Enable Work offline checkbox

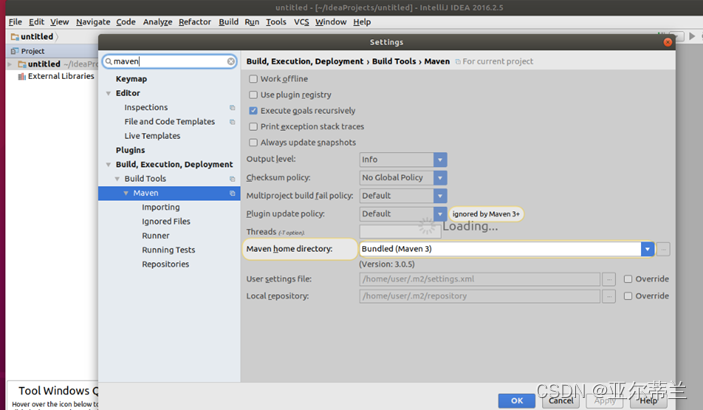(253, 79)
